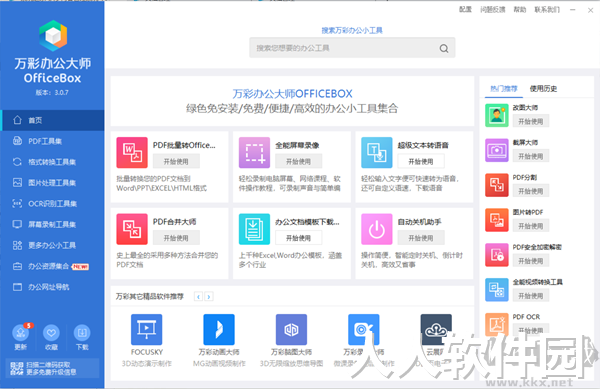Image resolution: width=600 pixels, height=389 pixels.
Task: Click the search box for office tools
Action: pyautogui.click(x=352, y=48)
